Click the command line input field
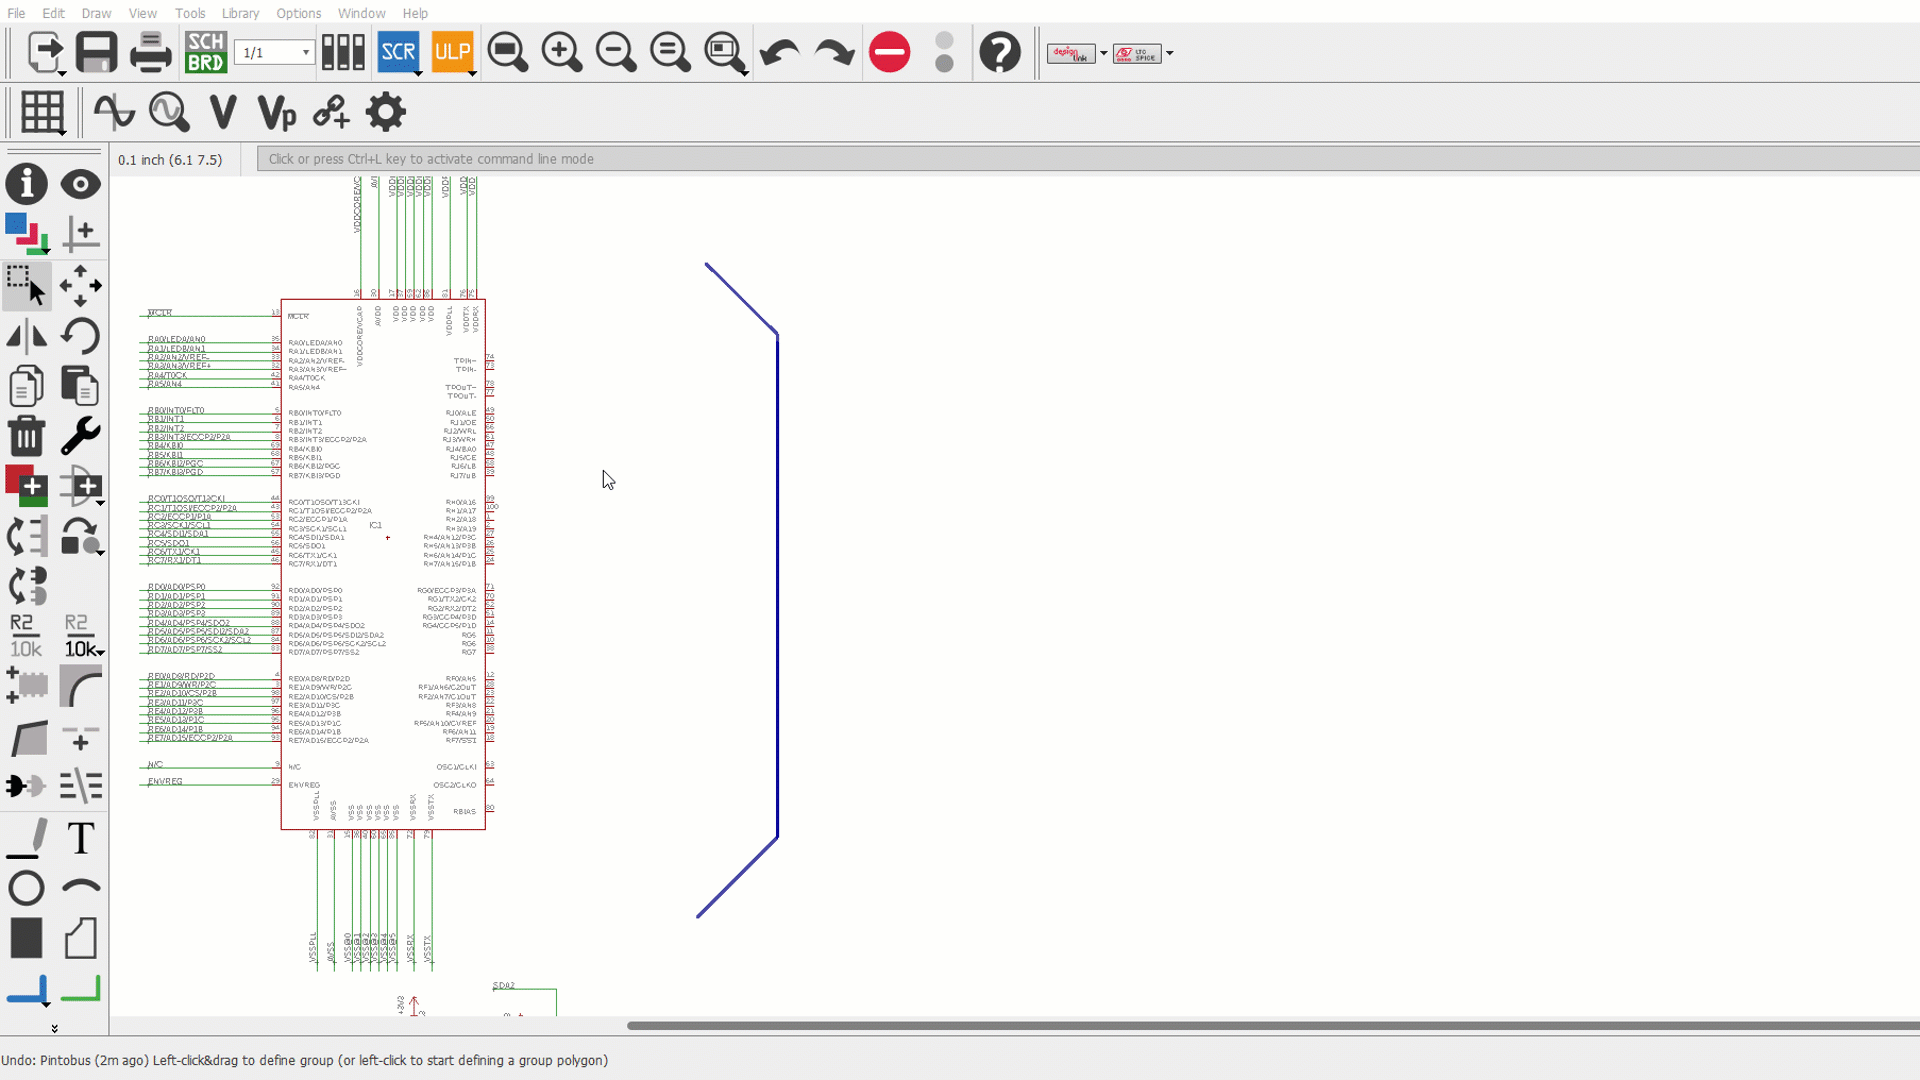1920x1080 pixels. [1088, 159]
